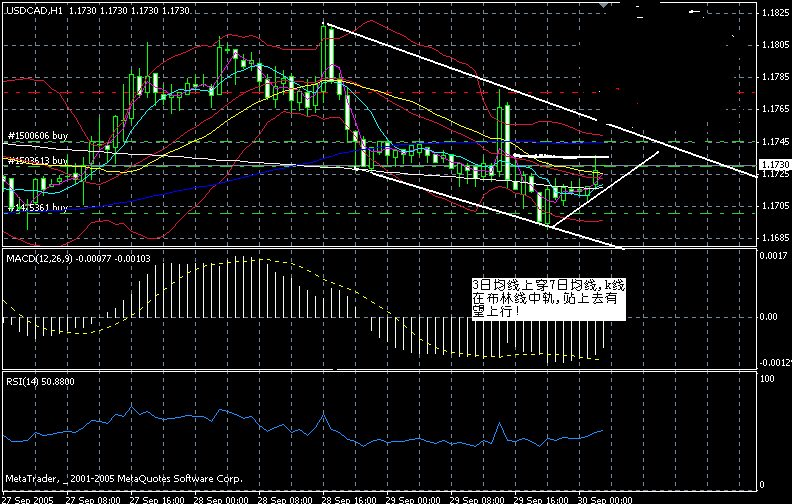The width and height of the screenshot is (792, 504).
Task: Click the 1.1685 price axis label
Action: pos(775,237)
